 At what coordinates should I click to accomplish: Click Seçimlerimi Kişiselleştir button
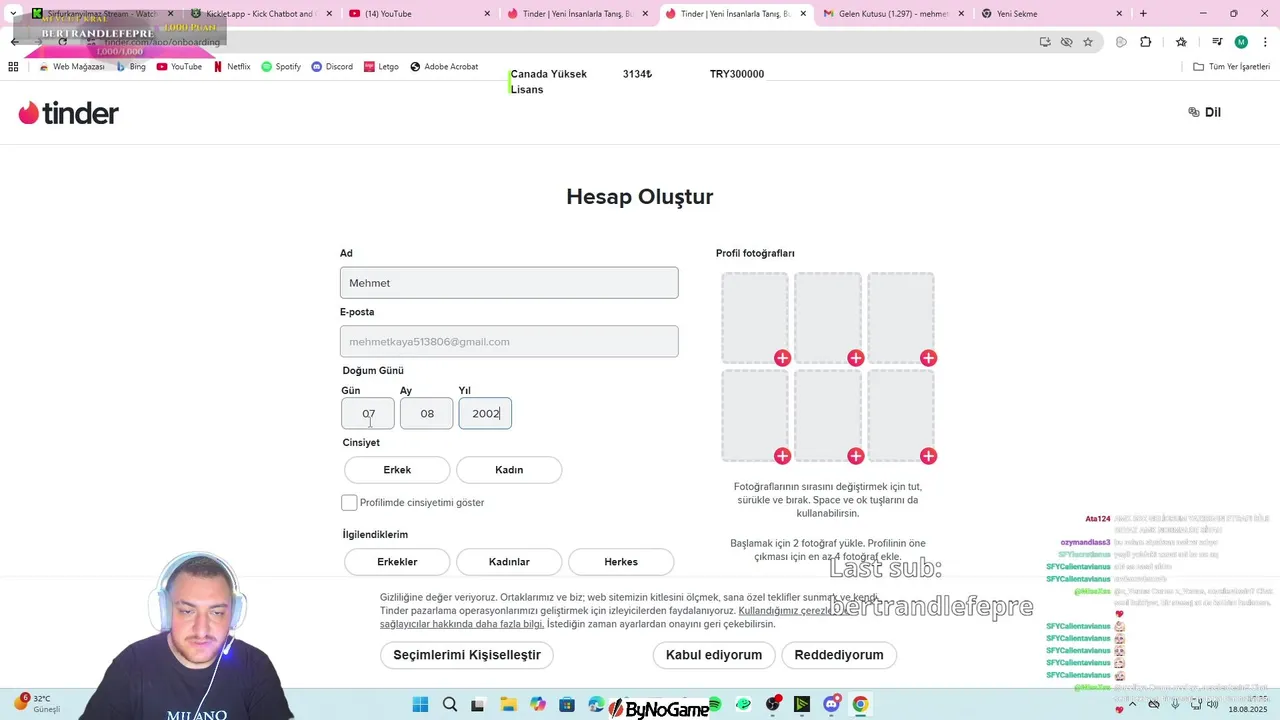[467, 655]
